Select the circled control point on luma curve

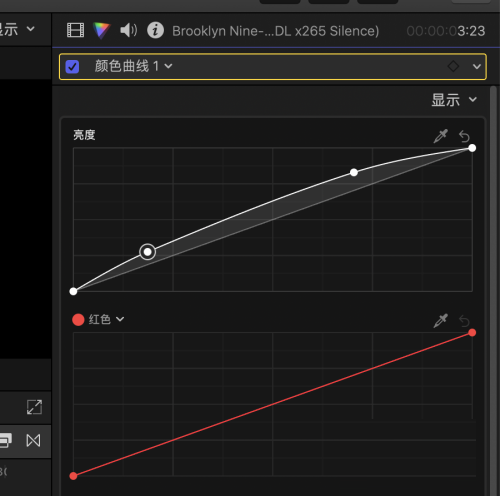(x=147, y=252)
